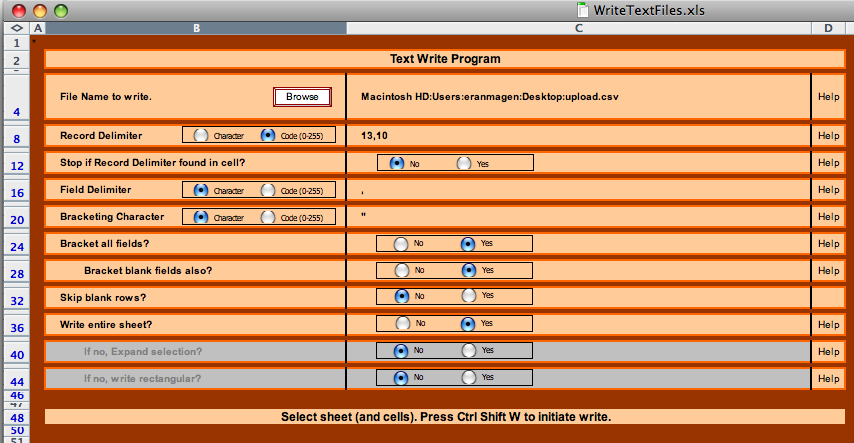Open Help for File Name to write
The height and width of the screenshot is (443, 854).
[828, 97]
